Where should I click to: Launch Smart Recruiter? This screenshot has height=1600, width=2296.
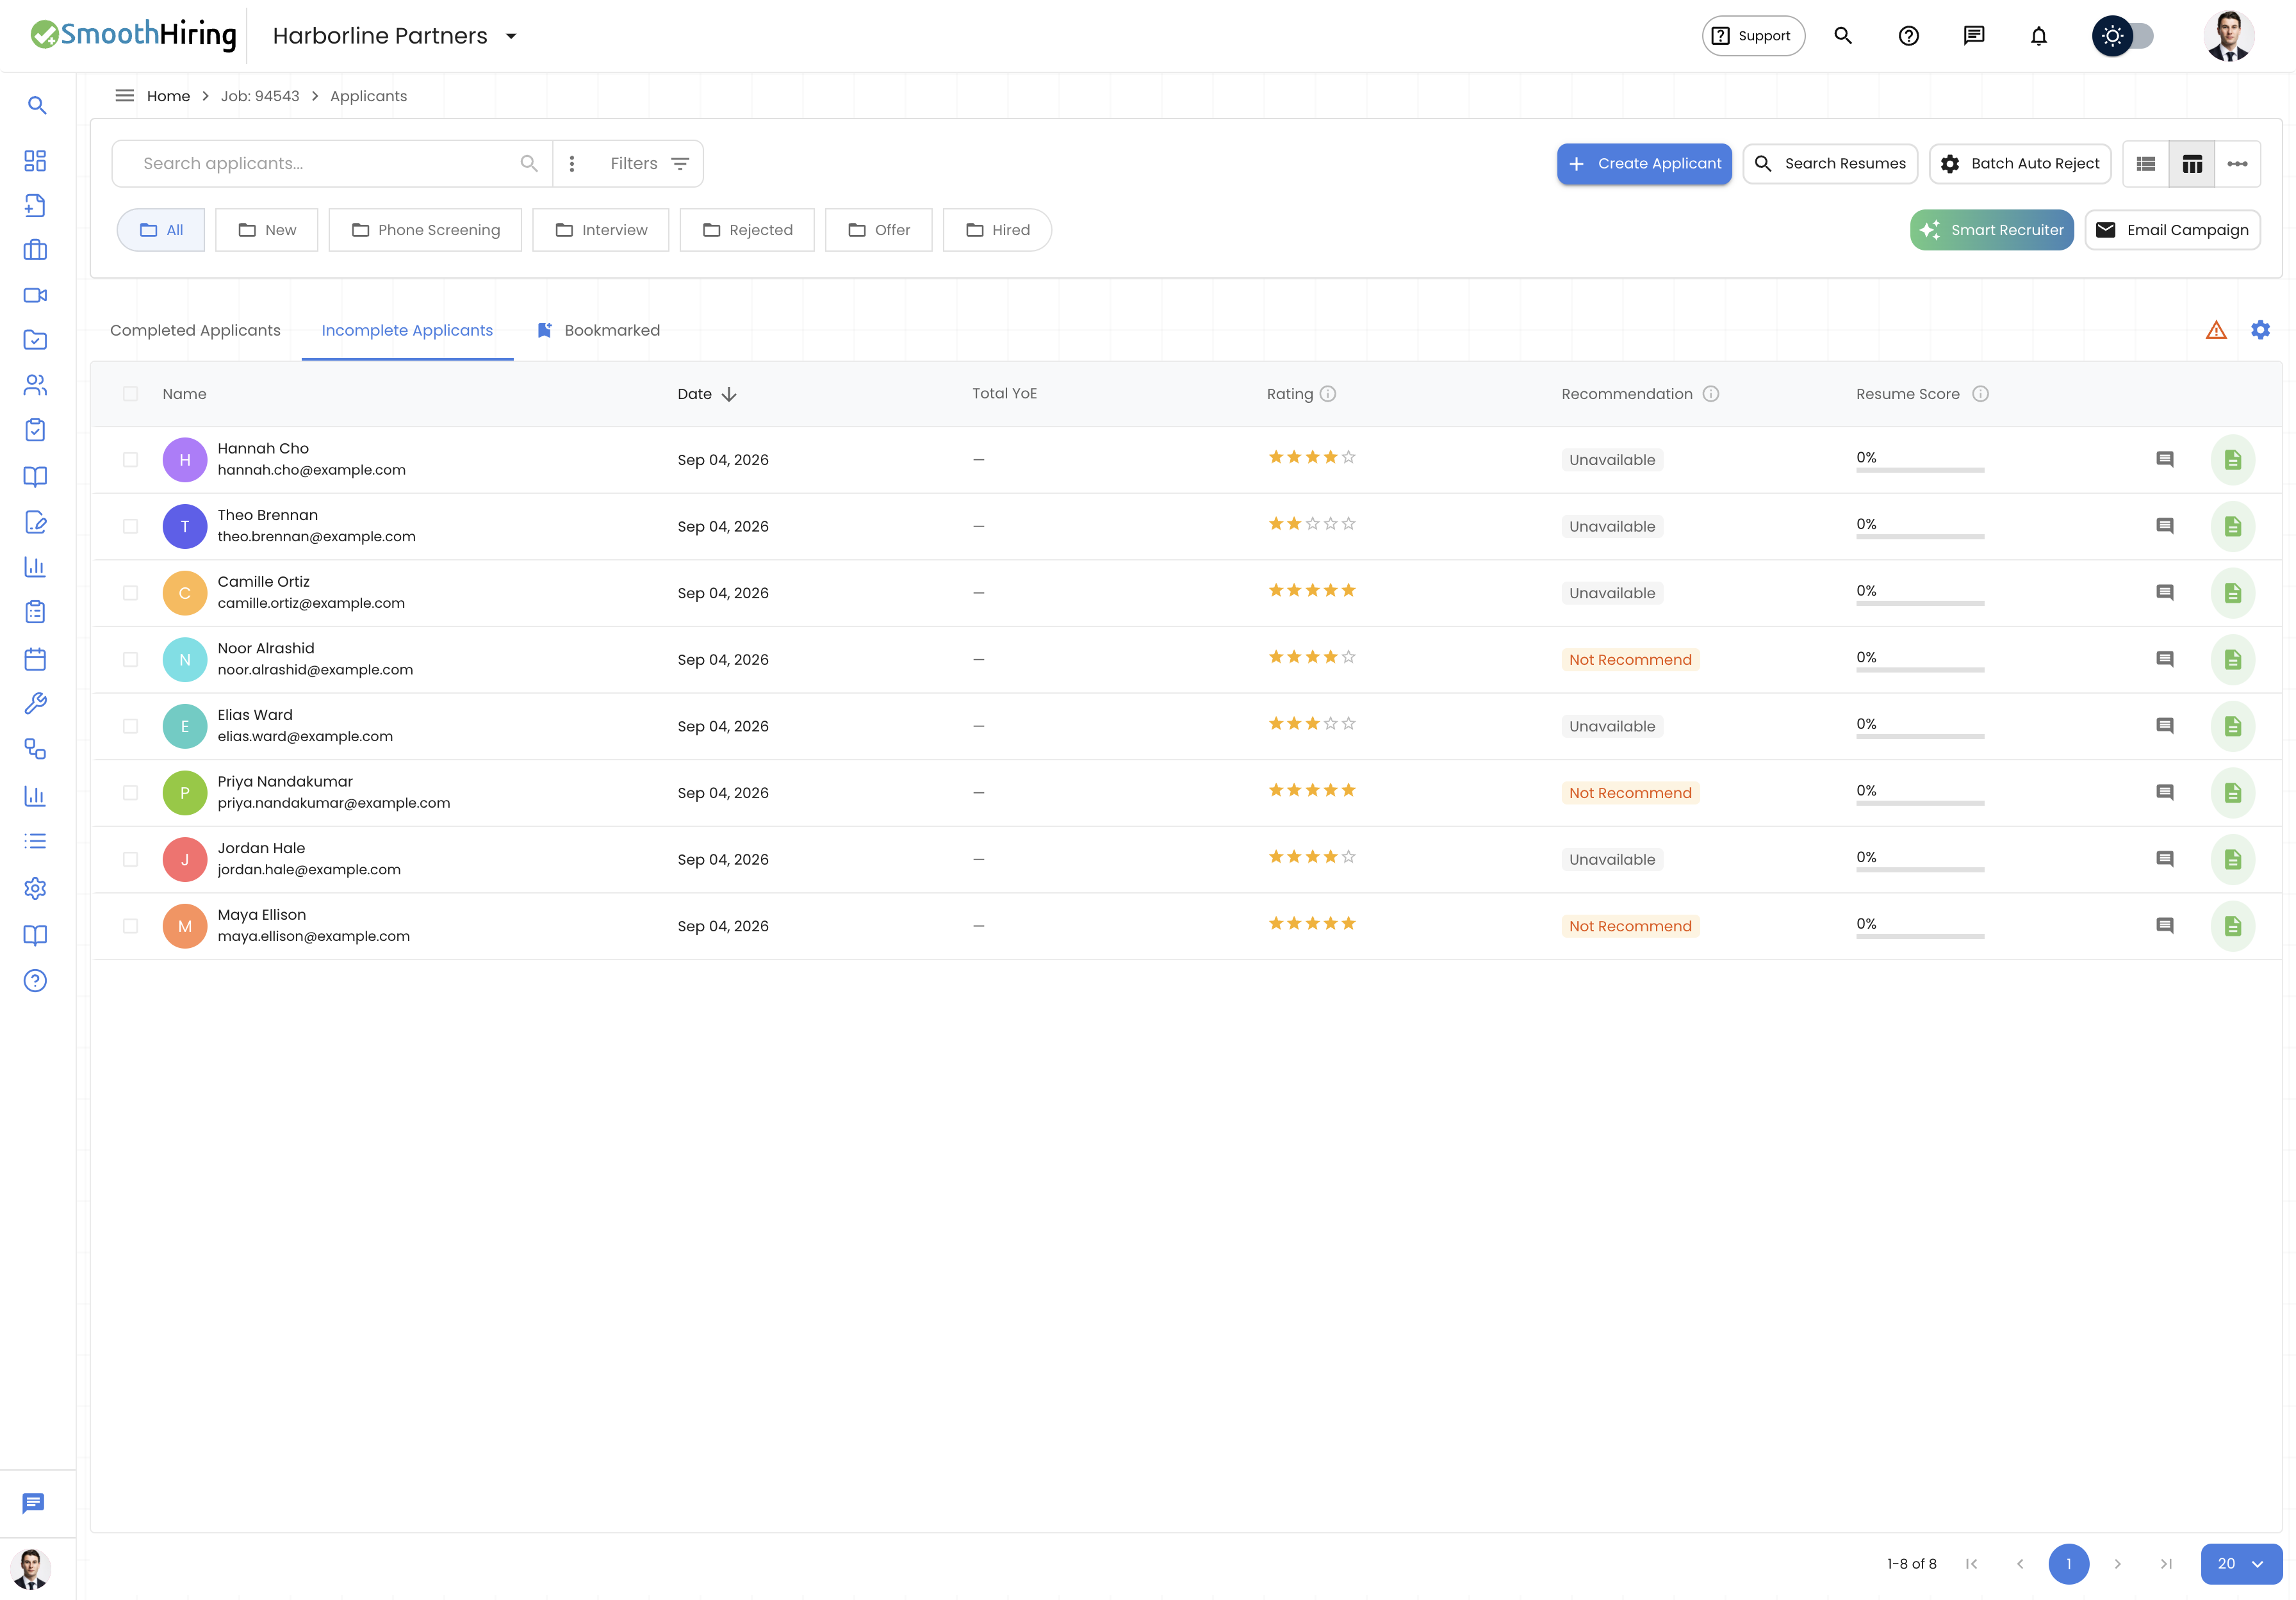pyautogui.click(x=1991, y=230)
